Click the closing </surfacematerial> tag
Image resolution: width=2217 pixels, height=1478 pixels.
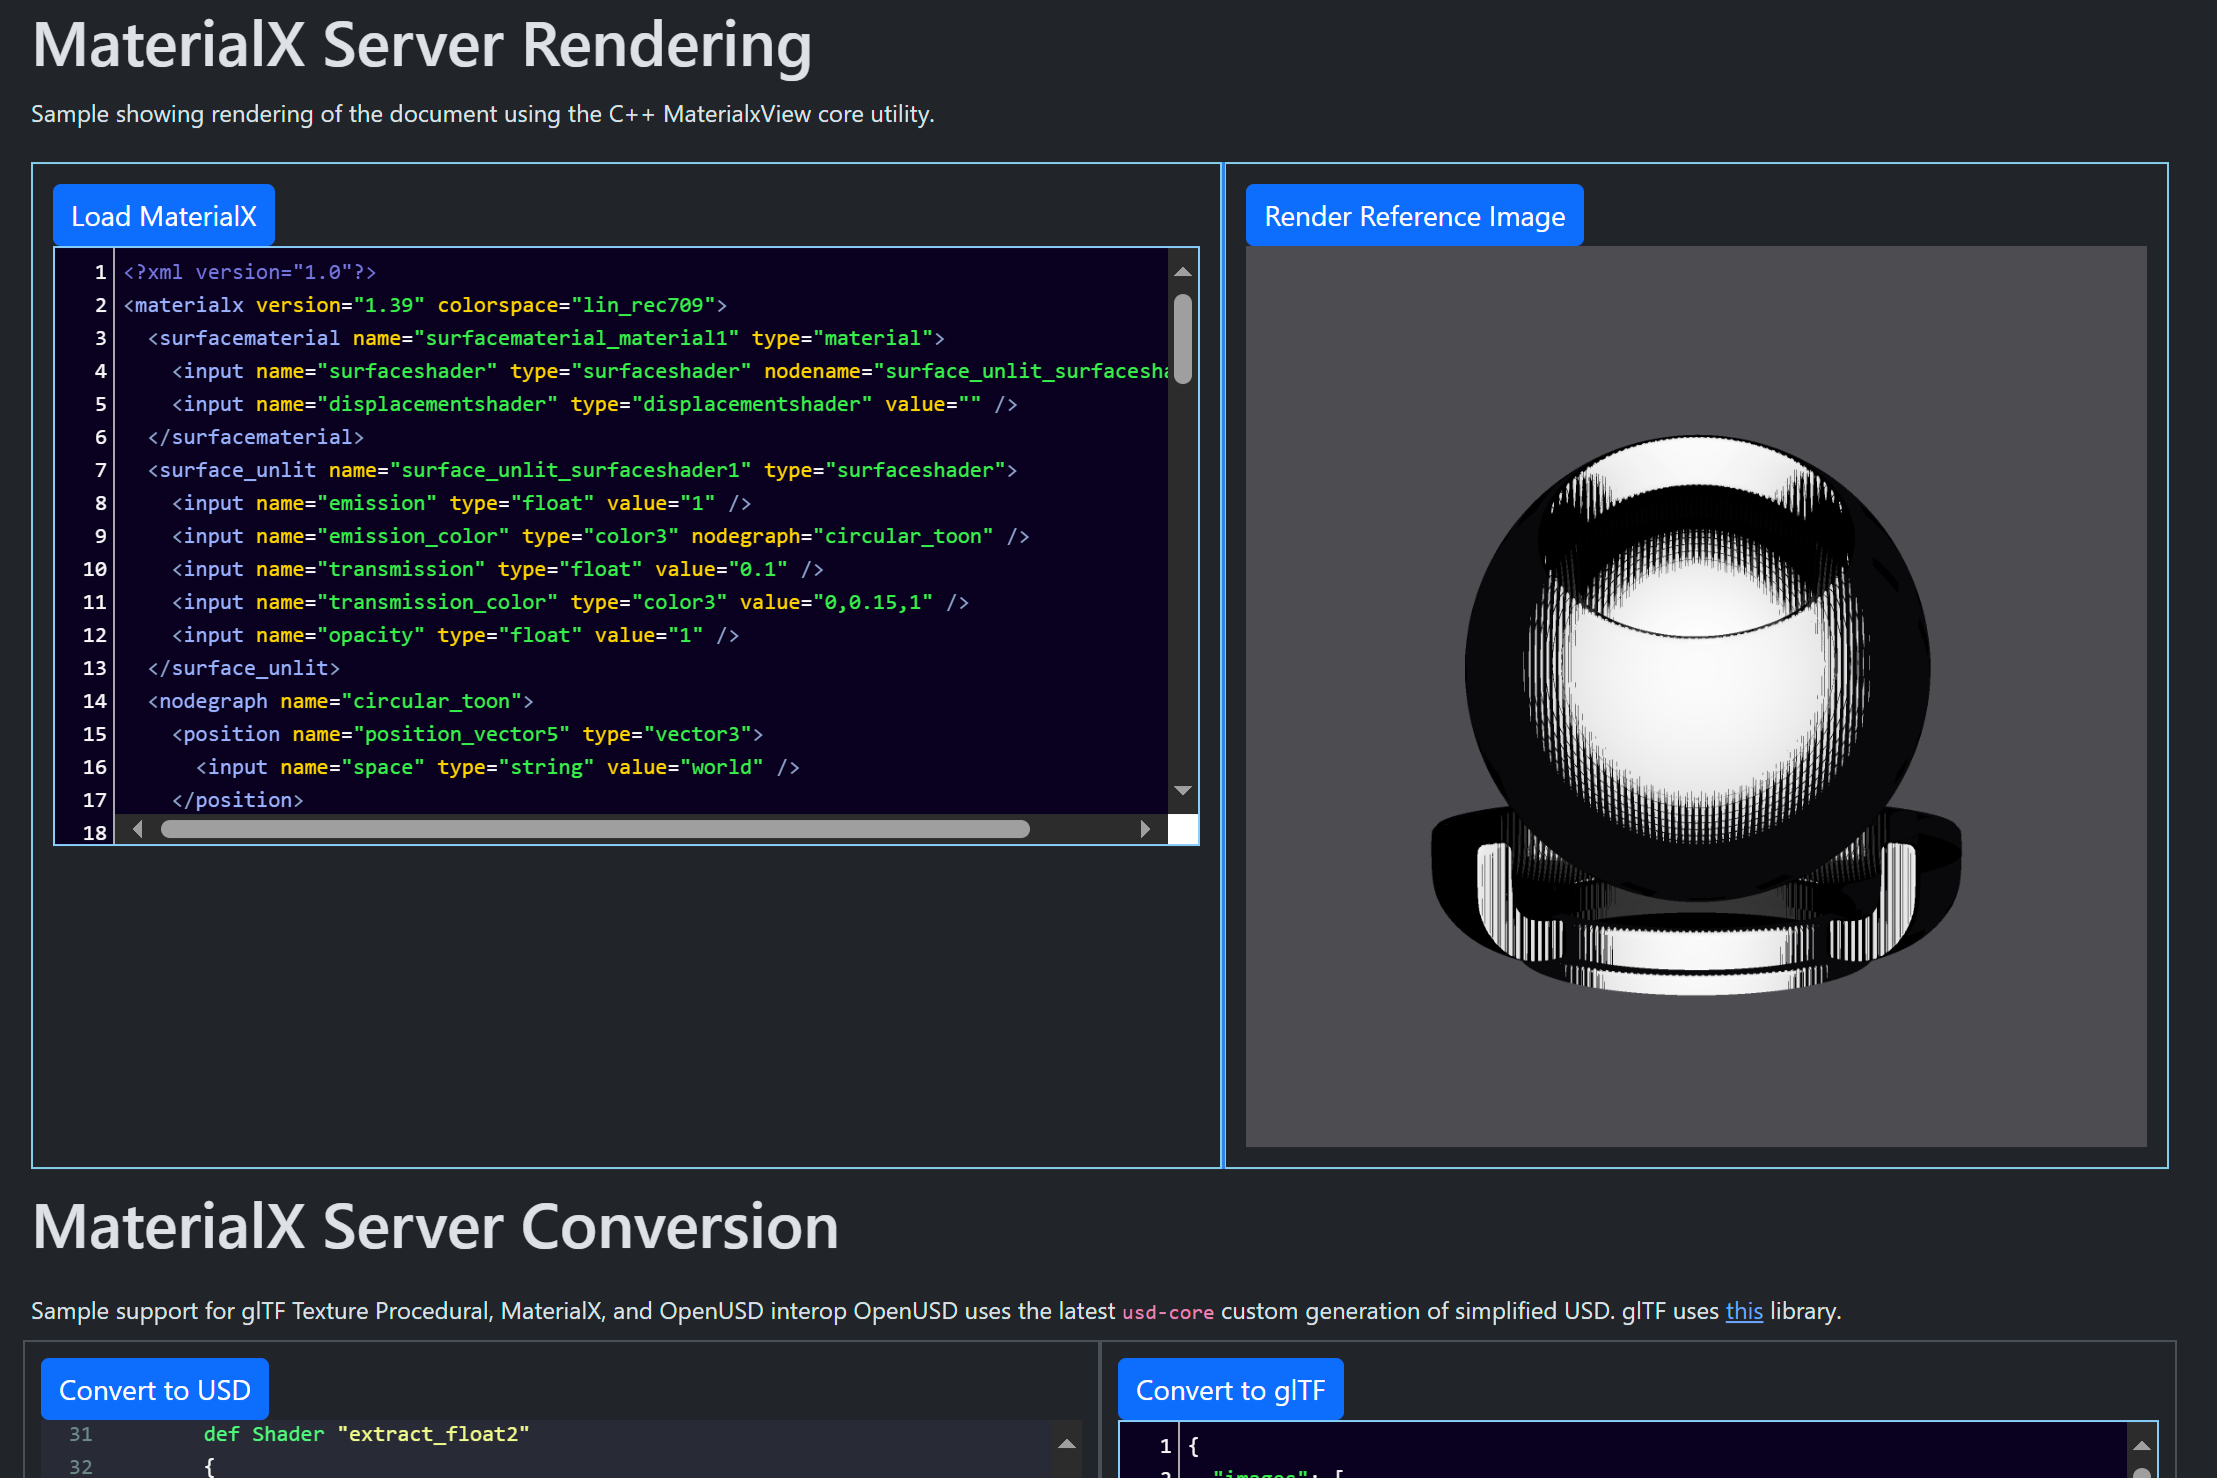pos(256,437)
